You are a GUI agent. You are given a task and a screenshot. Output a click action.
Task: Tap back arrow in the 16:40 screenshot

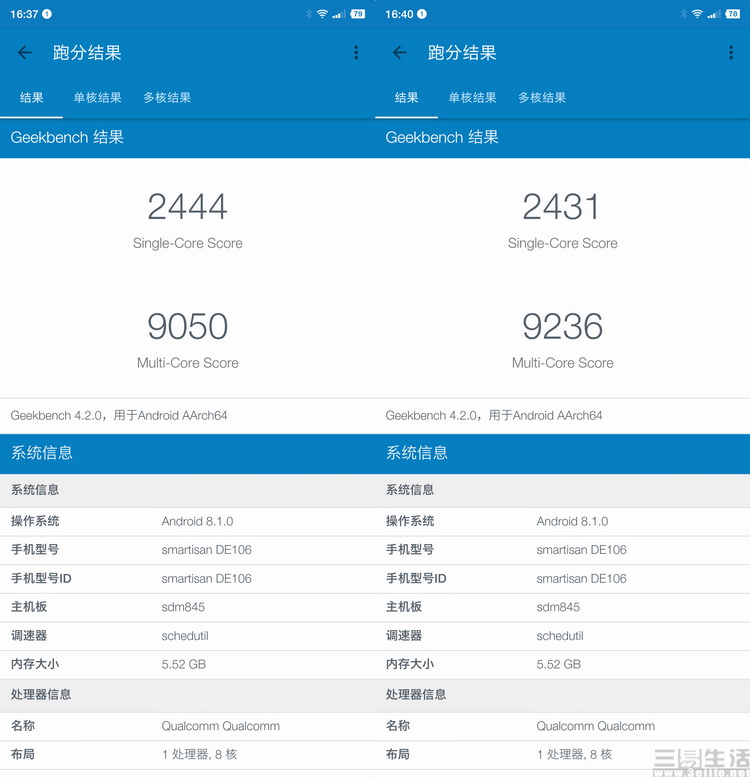400,53
